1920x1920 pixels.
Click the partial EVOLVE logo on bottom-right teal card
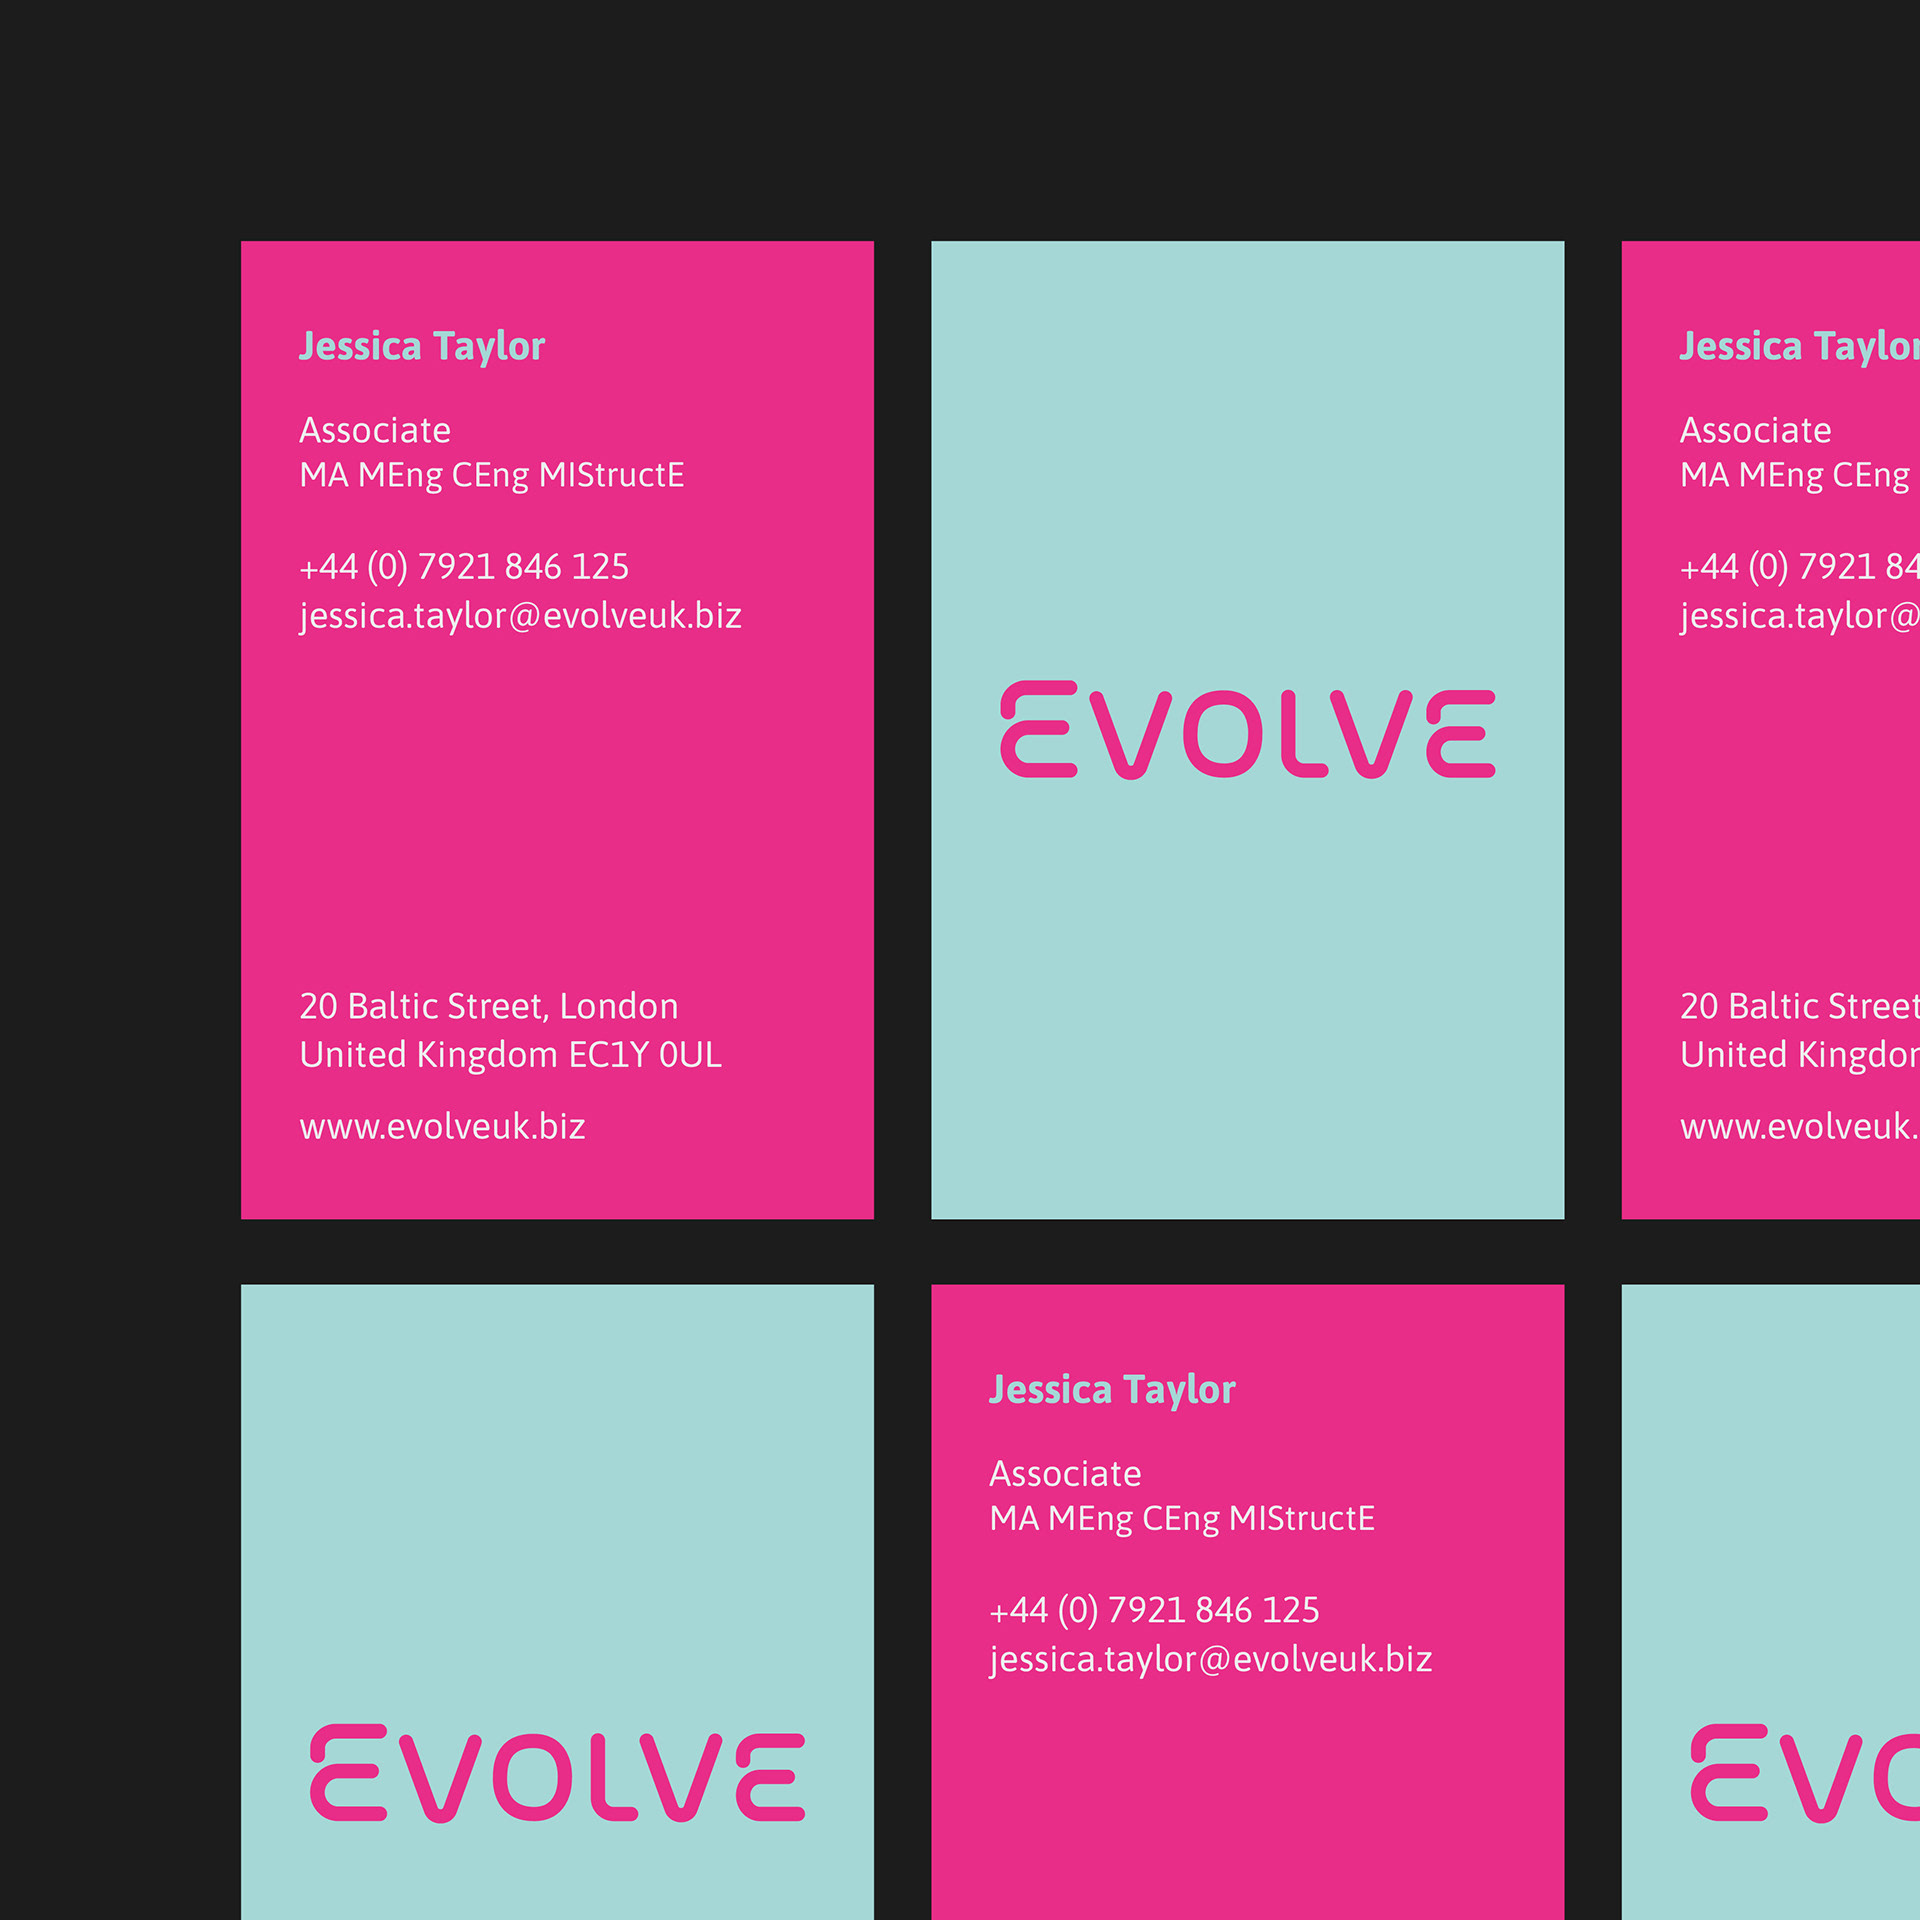pos(1805,1773)
